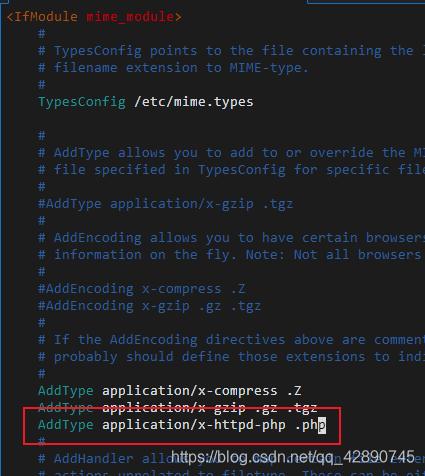Click the blog.csdn.net watermark link
Image resolution: width=425 pixels, height=476 pixels.
293,457
